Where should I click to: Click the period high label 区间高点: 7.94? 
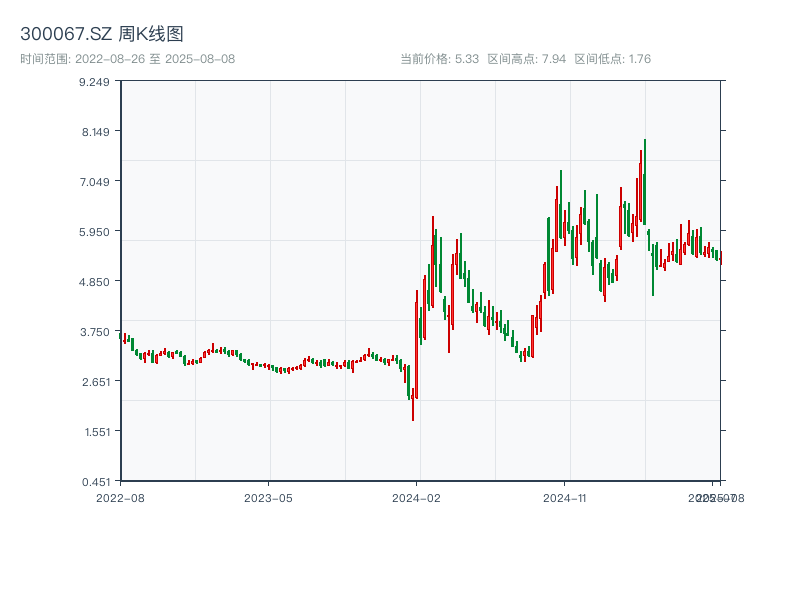coord(527,59)
